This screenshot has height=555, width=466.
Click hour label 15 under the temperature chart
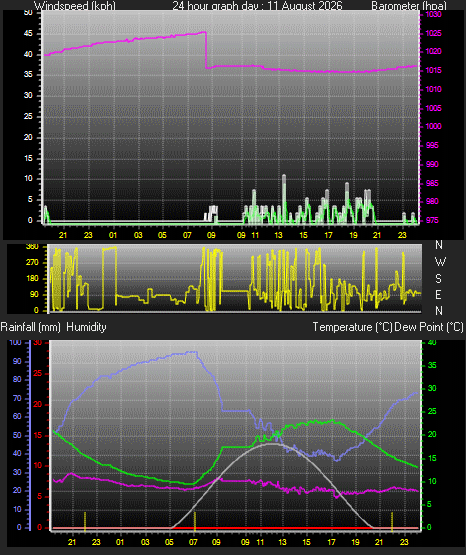point(306,542)
